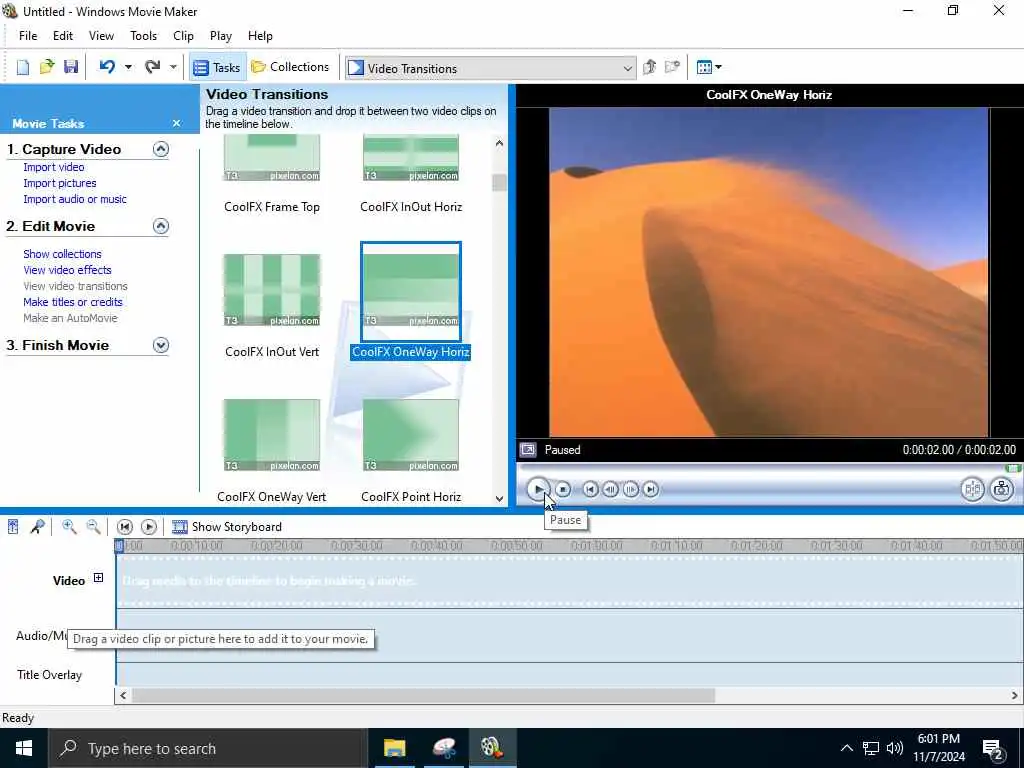Select the CoolFX Point Horiz transition
The image size is (1024, 768).
[x=411, y=435]
